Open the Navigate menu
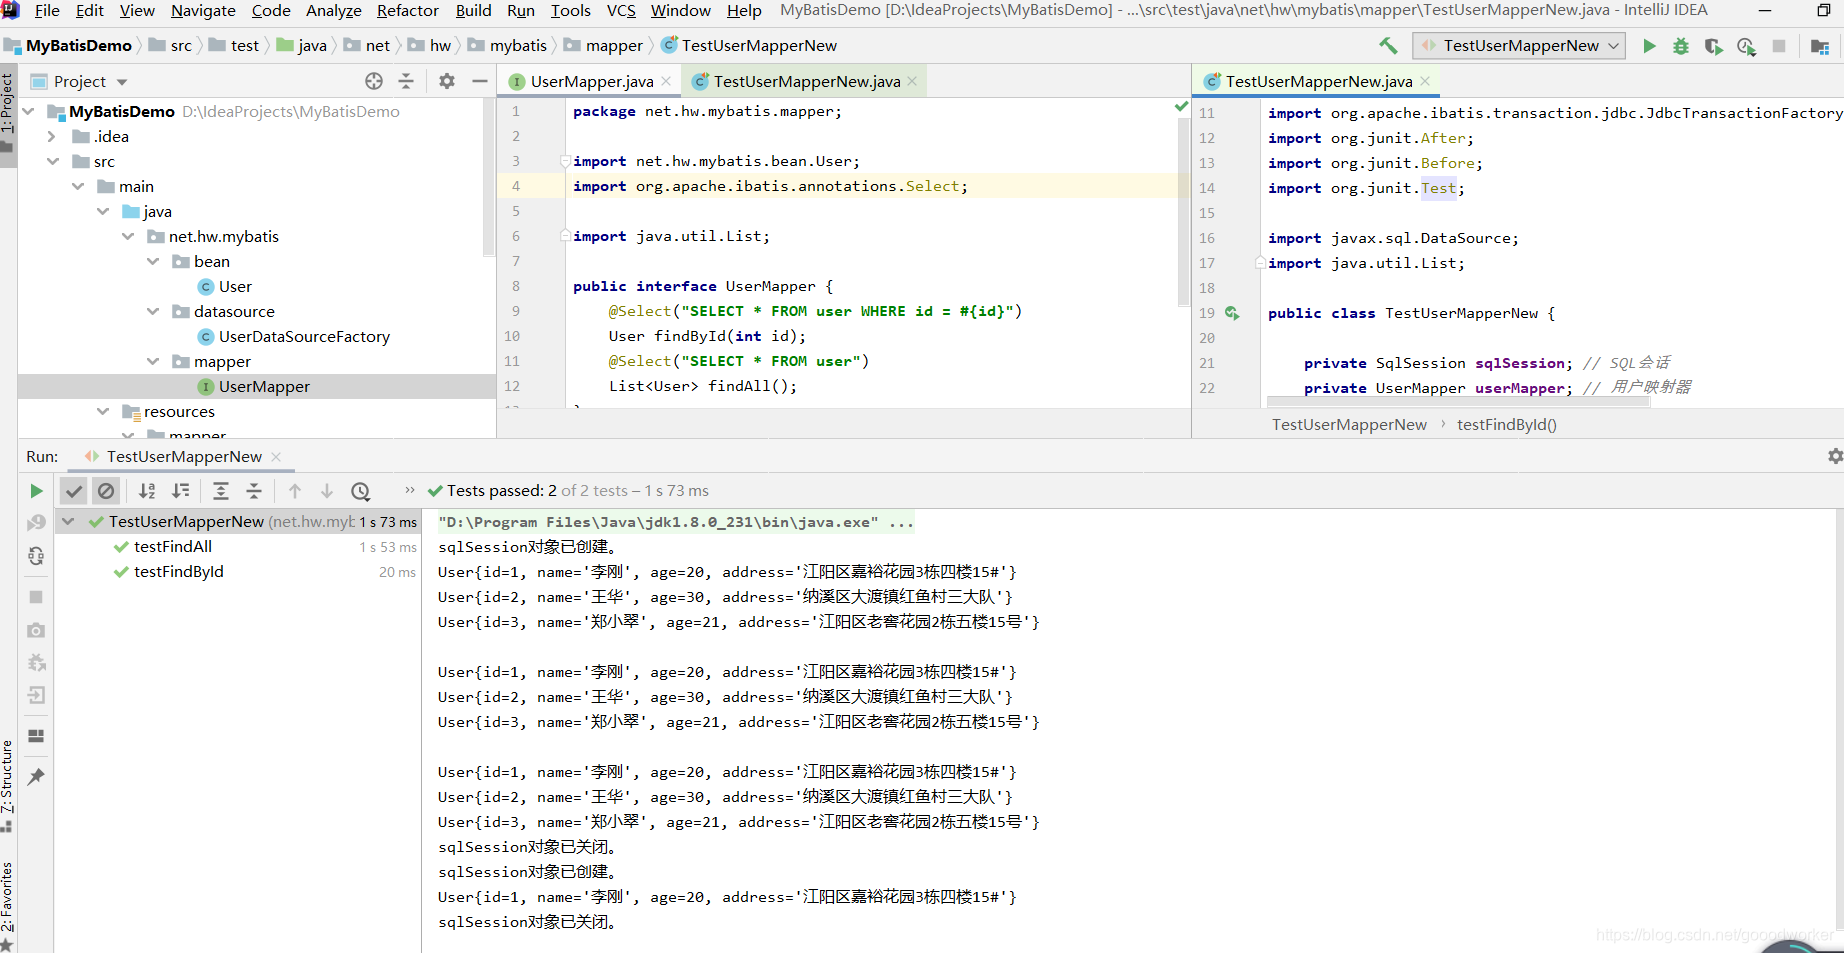 point(203,11)
